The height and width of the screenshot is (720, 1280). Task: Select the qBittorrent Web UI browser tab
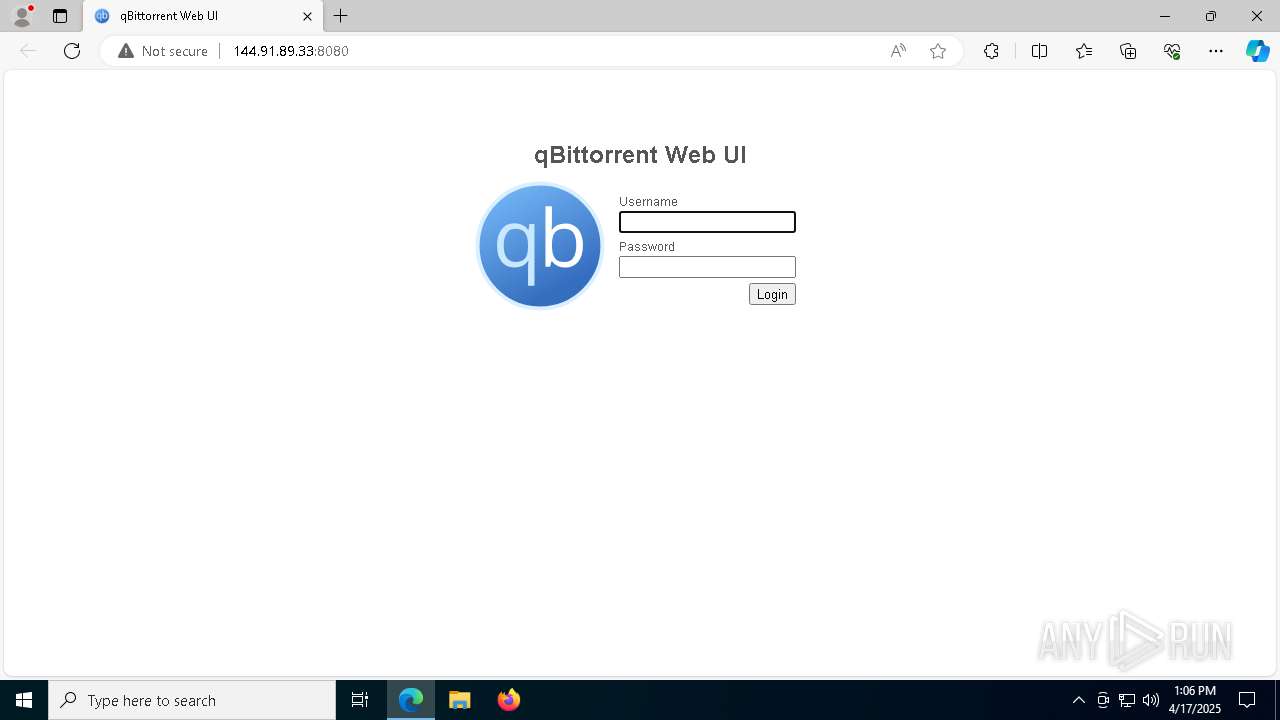click(x=203, y=16)
